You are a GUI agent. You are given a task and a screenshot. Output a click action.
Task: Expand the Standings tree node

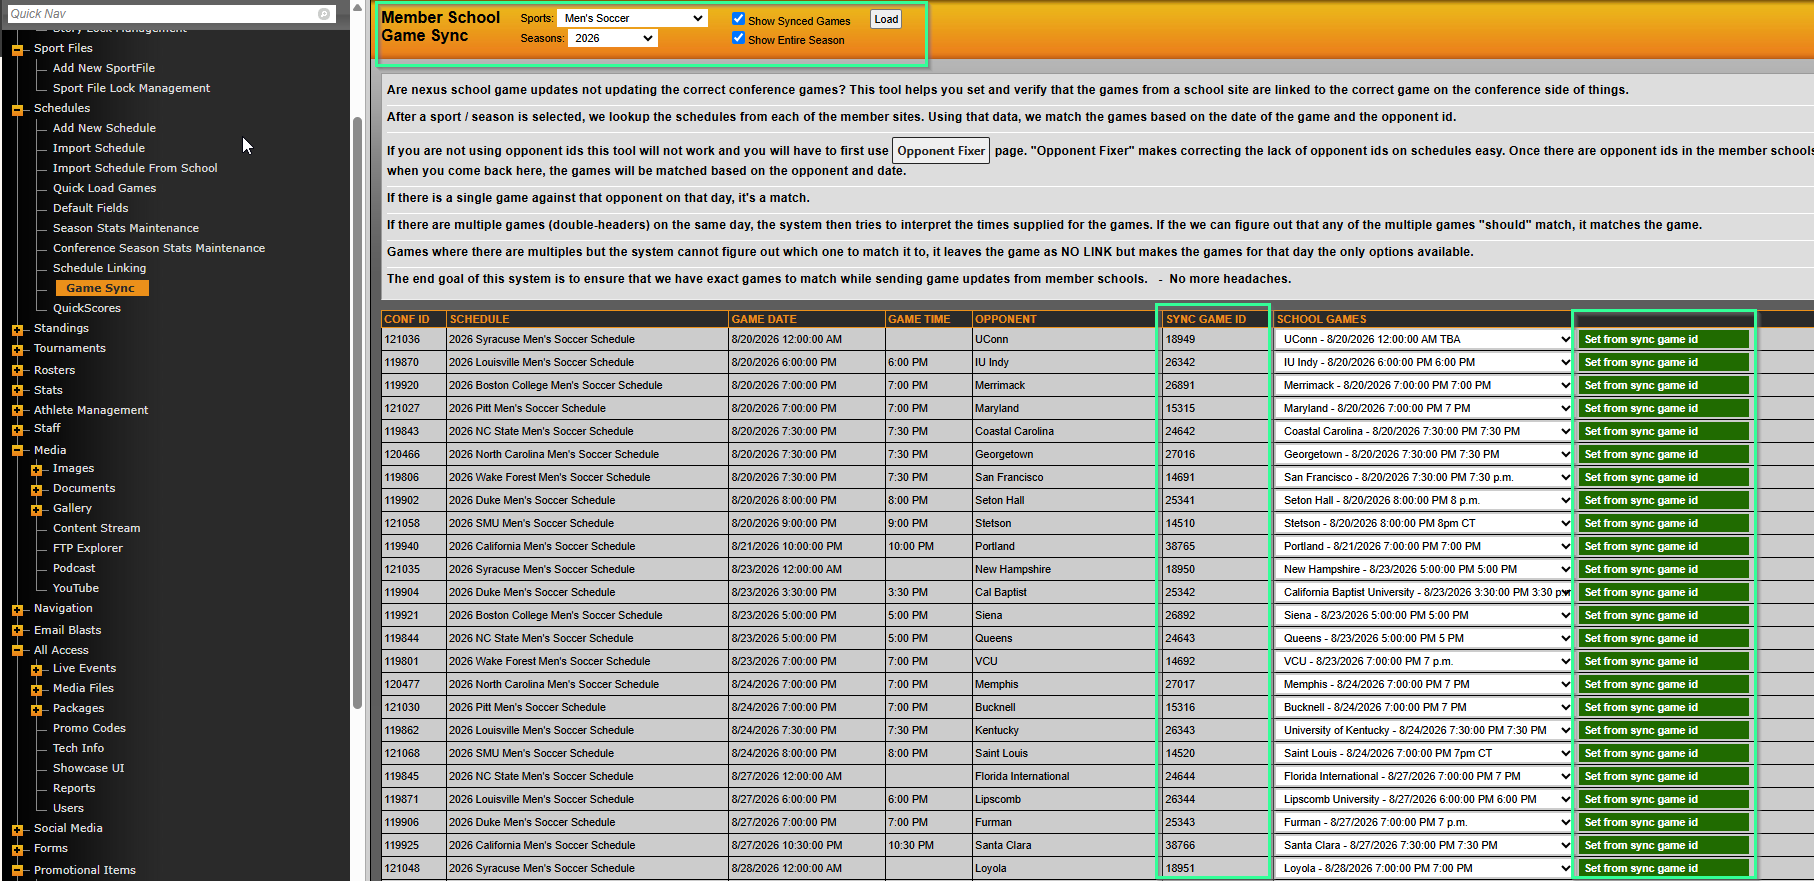(x=17, y=329)
